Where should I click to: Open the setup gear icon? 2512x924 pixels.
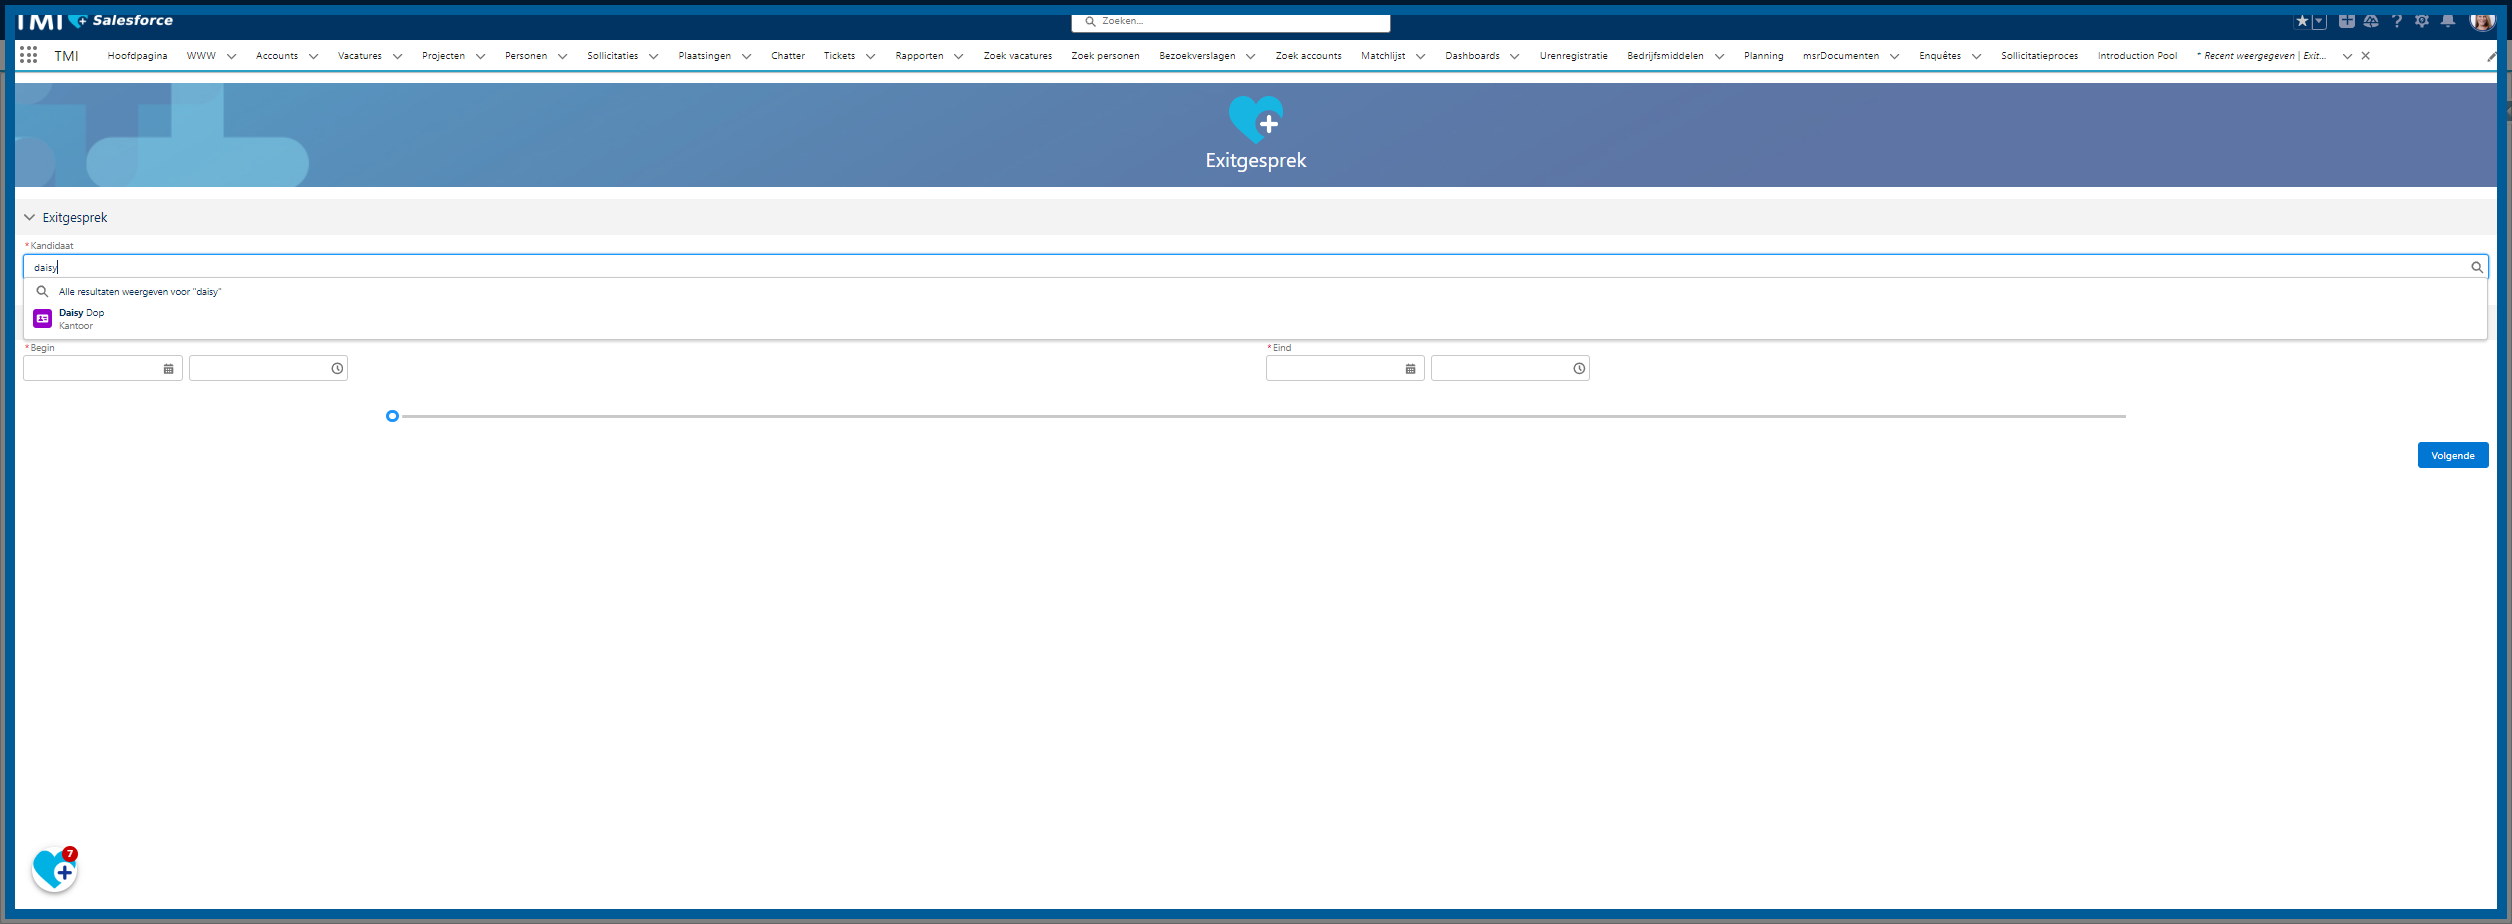point(2421,21)
